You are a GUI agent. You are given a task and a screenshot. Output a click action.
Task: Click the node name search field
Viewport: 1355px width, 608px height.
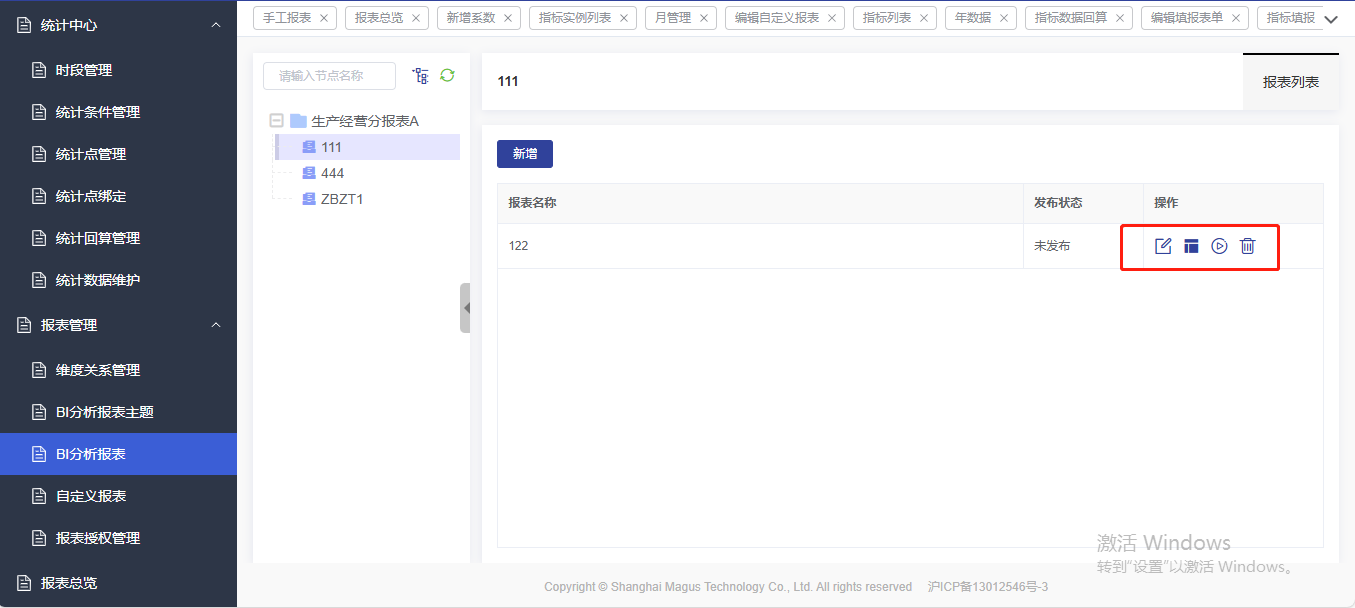point(329,76)
